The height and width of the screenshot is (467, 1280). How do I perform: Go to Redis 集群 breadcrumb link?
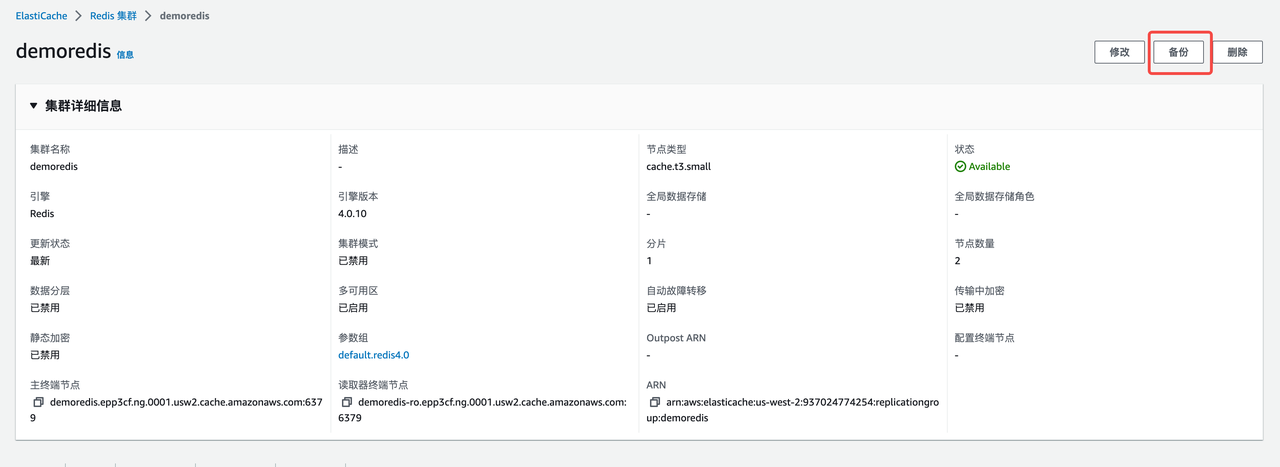[x=111, y=16]
